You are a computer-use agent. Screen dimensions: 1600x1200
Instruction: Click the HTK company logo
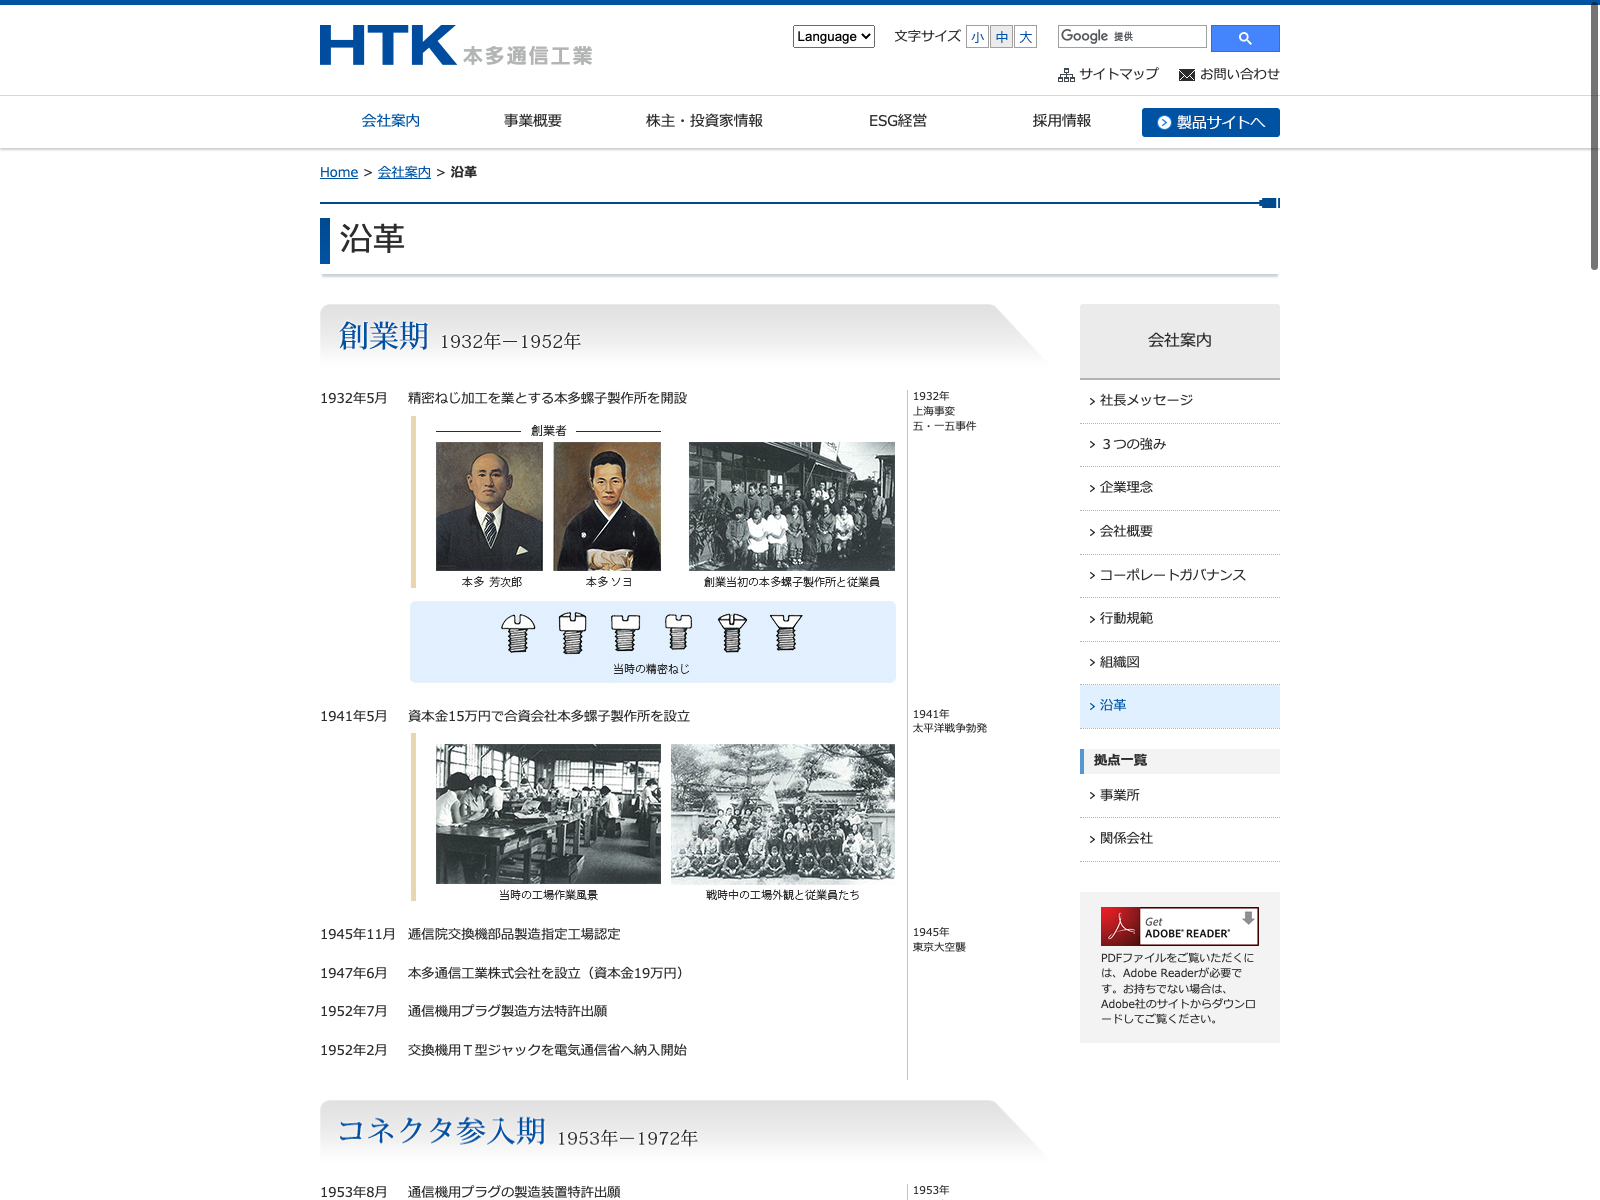pyautogui.click(x=456, y=46)
